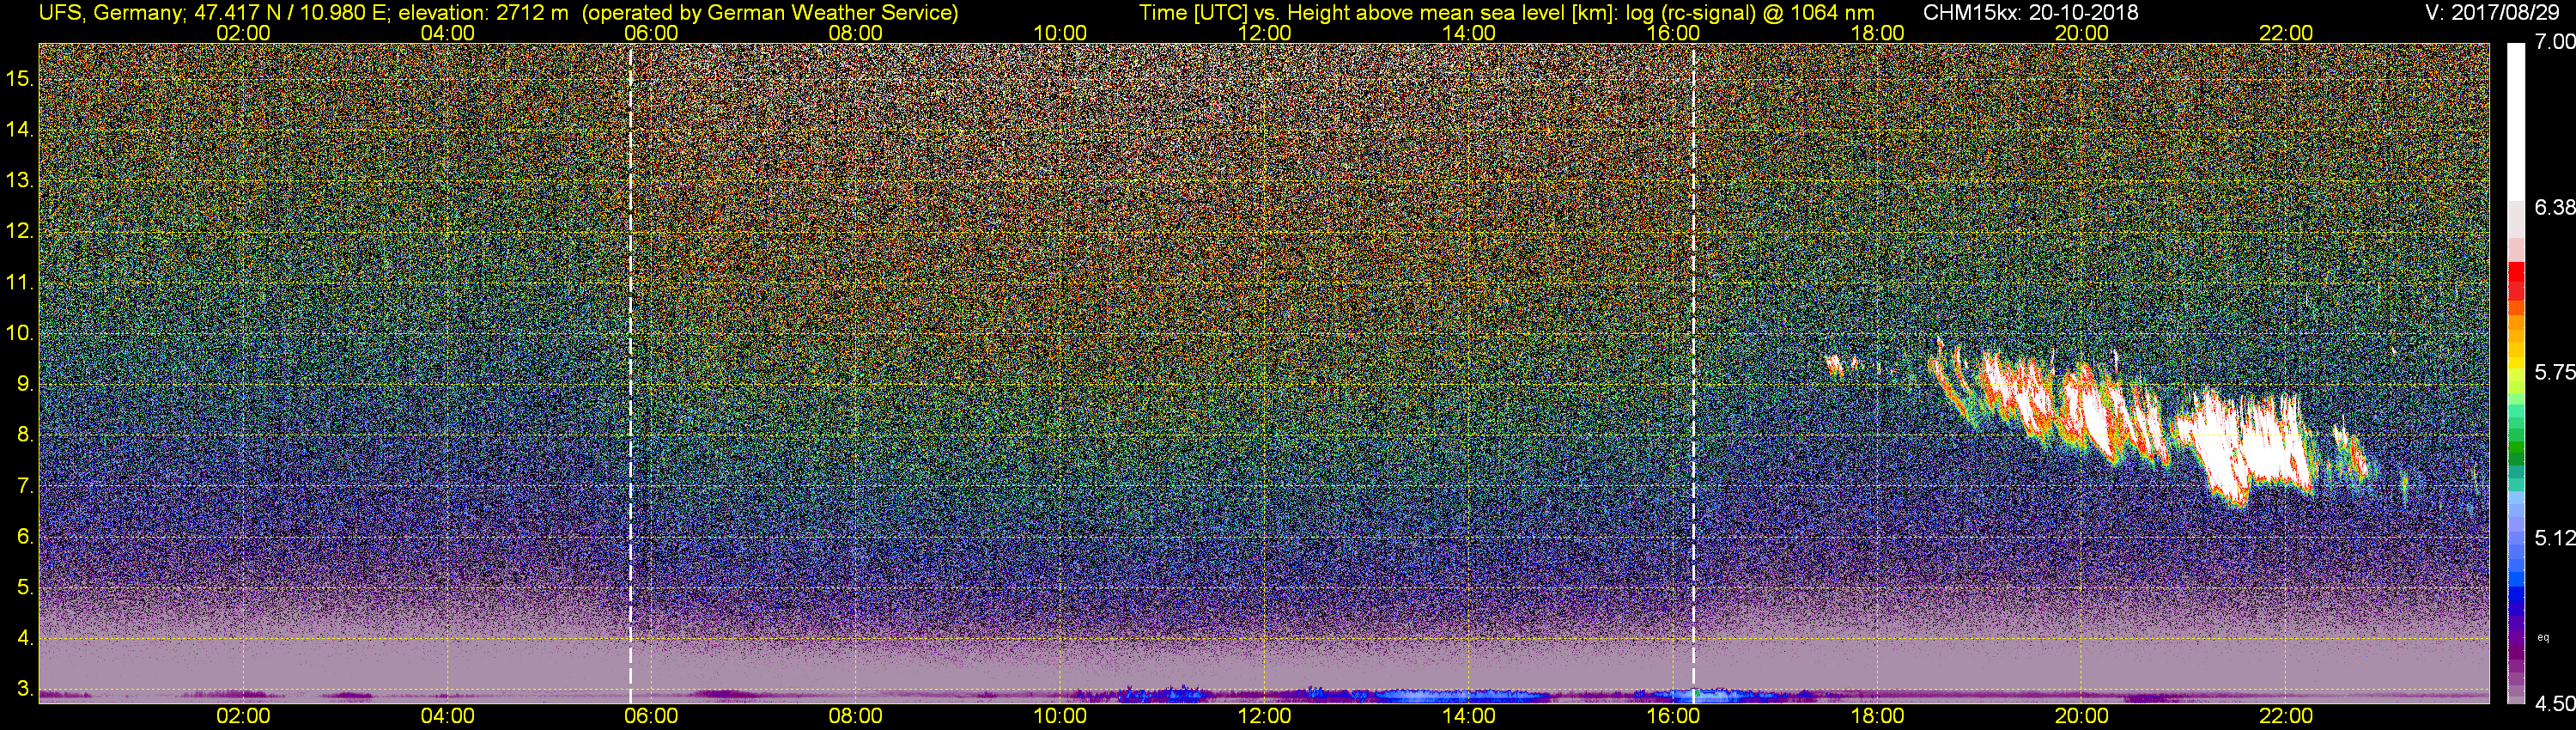Click the top axis time label 22:00

pyautogui.click(x=2286, y=33)
